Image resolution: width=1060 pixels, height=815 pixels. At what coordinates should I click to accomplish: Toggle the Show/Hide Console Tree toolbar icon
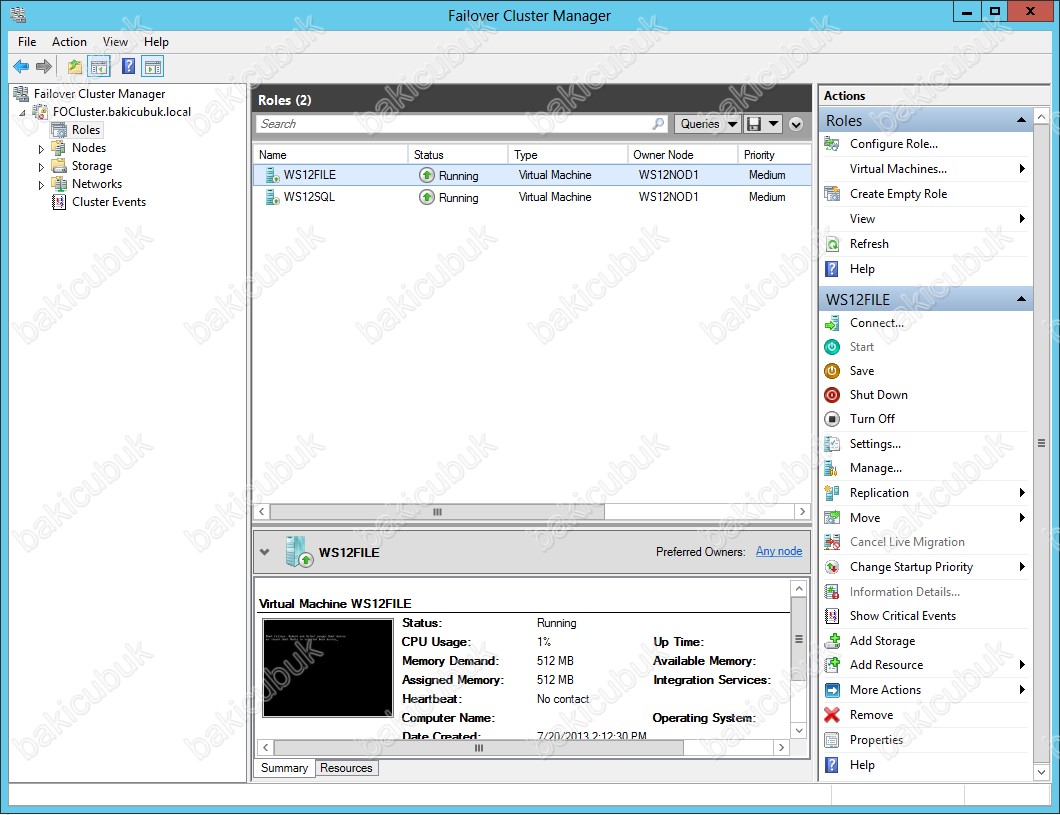99,66
